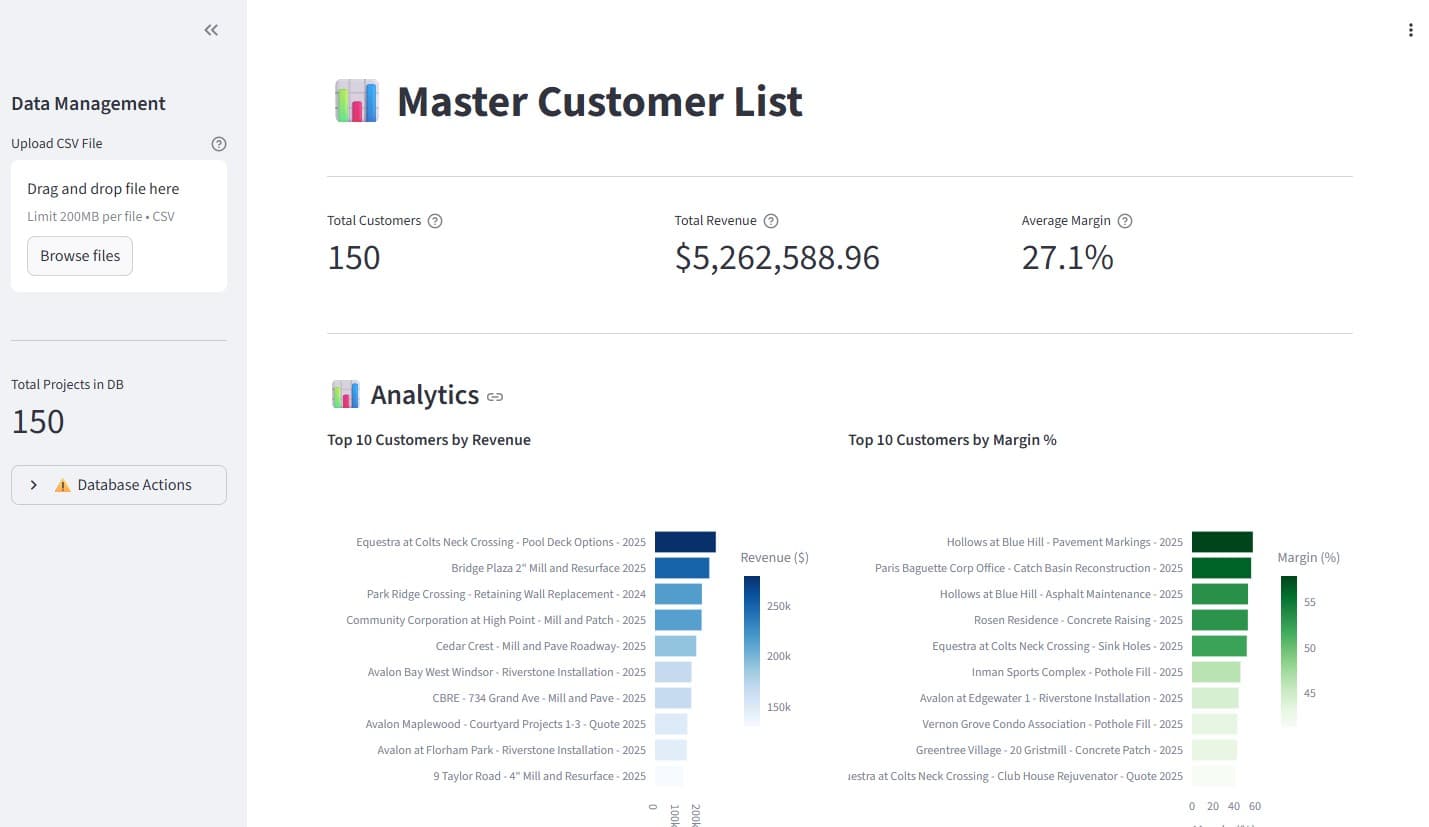Open the Average Margin help icon
This screenshot has height=827, width=1429.
[1125, 220]
